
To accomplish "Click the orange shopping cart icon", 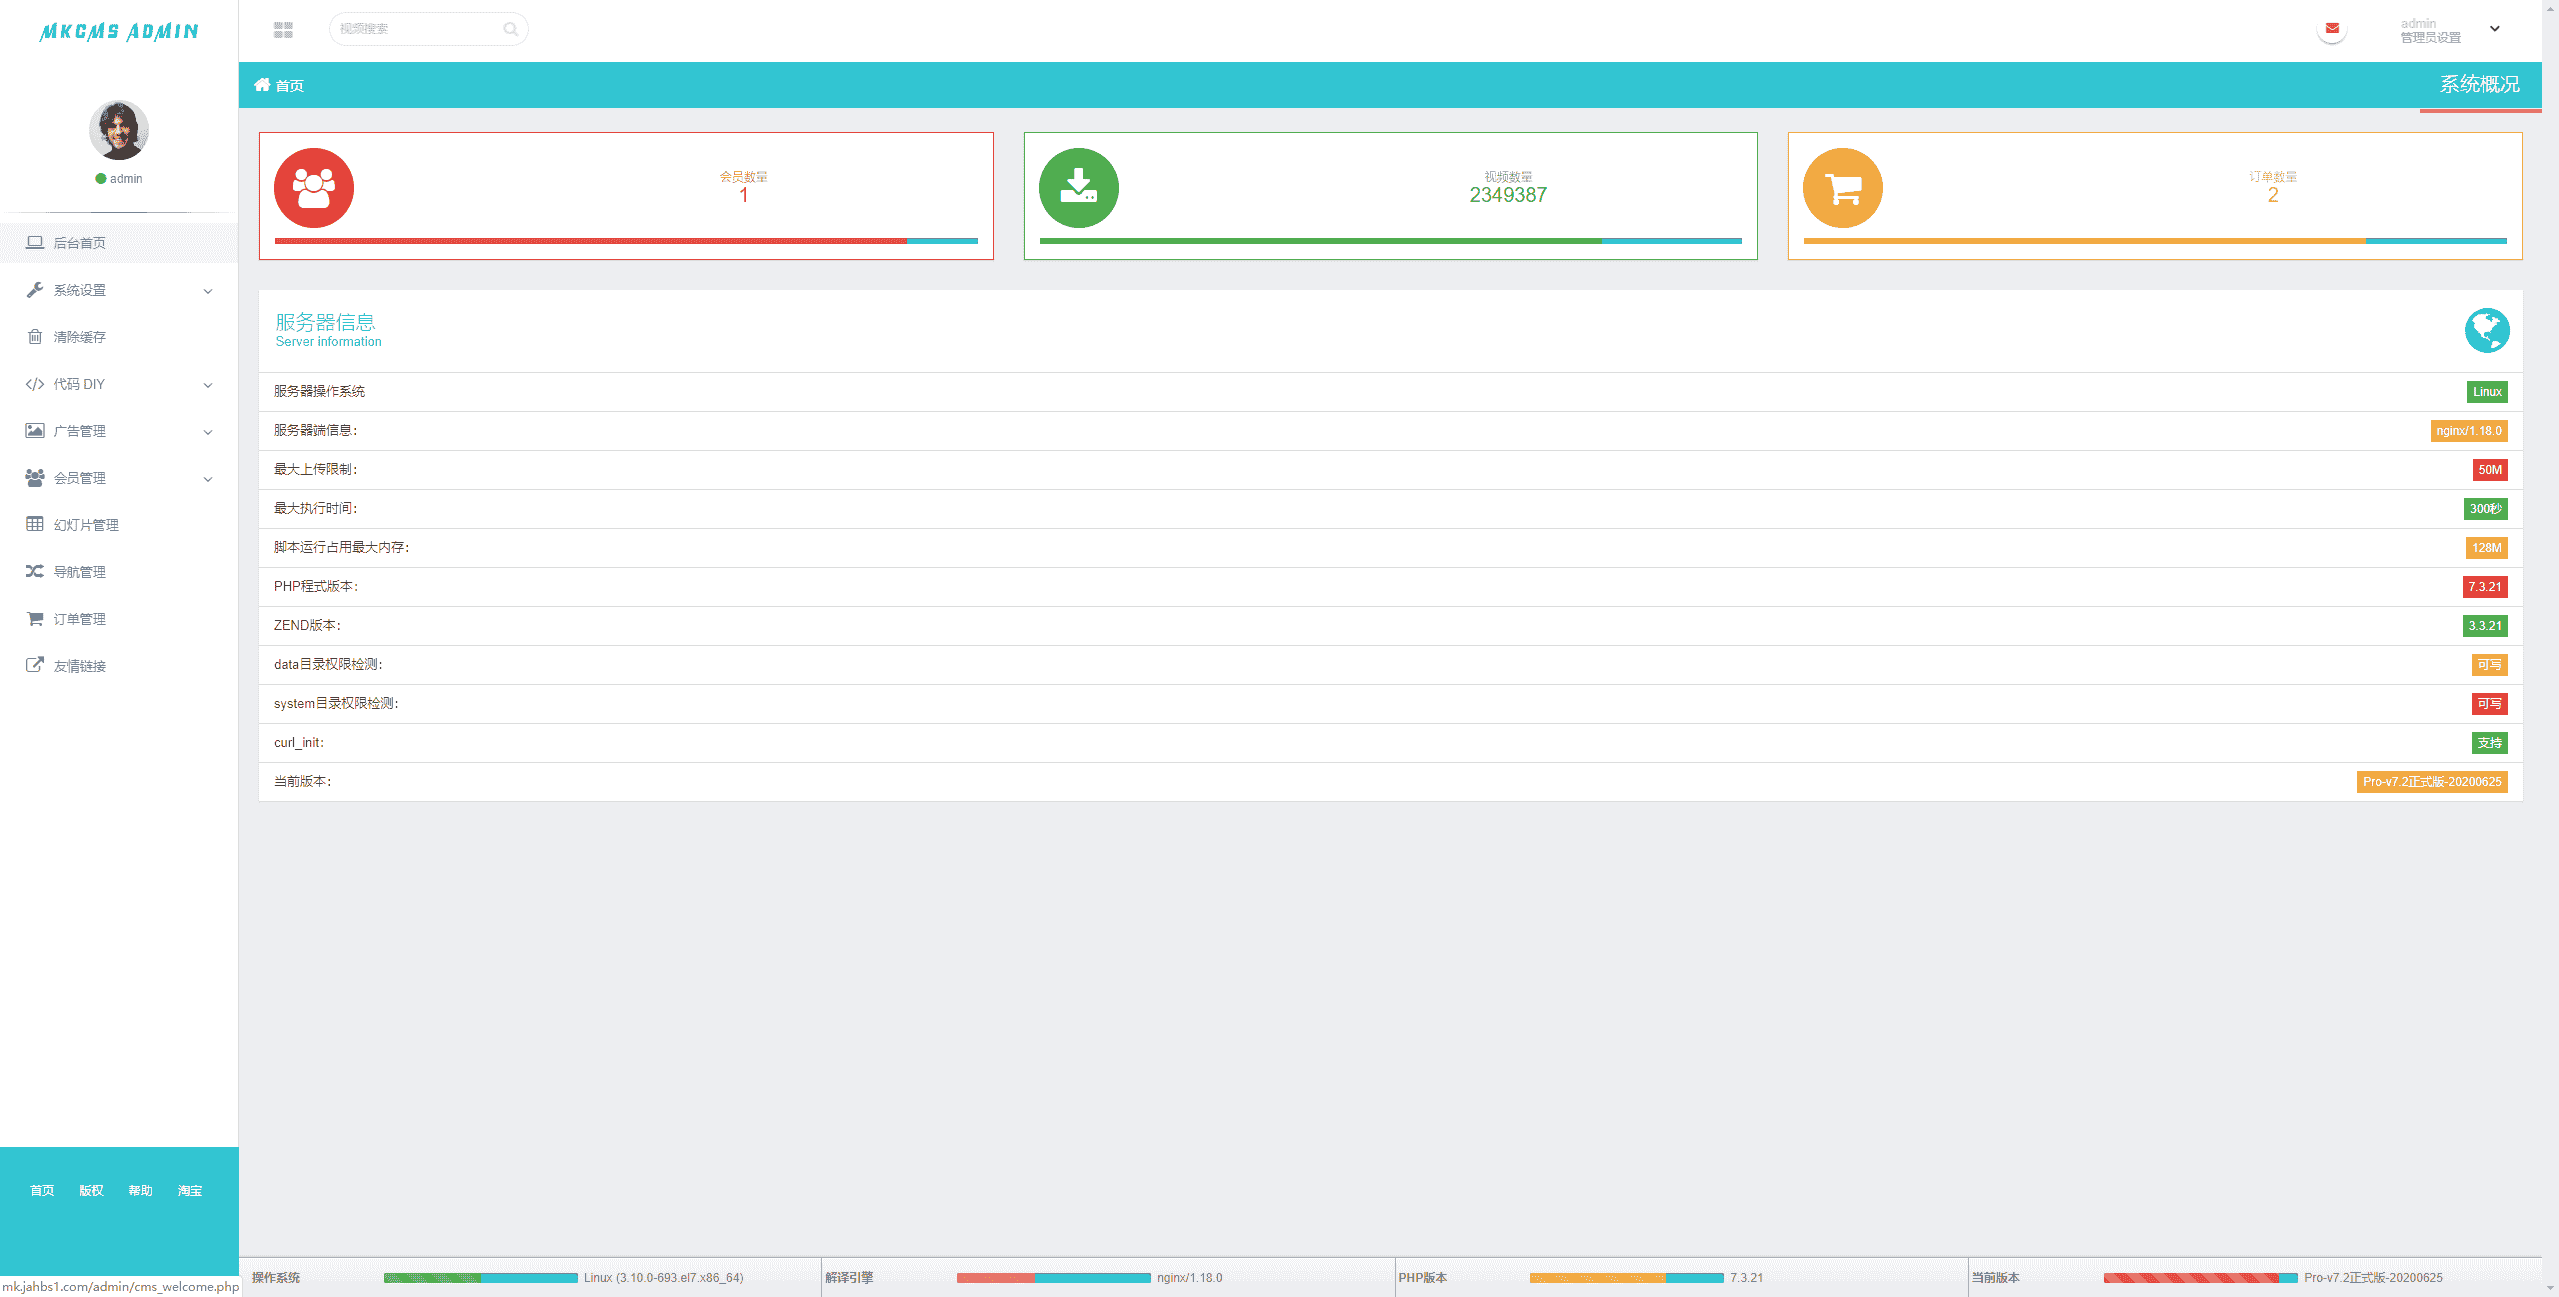I will coord(1842,188).
